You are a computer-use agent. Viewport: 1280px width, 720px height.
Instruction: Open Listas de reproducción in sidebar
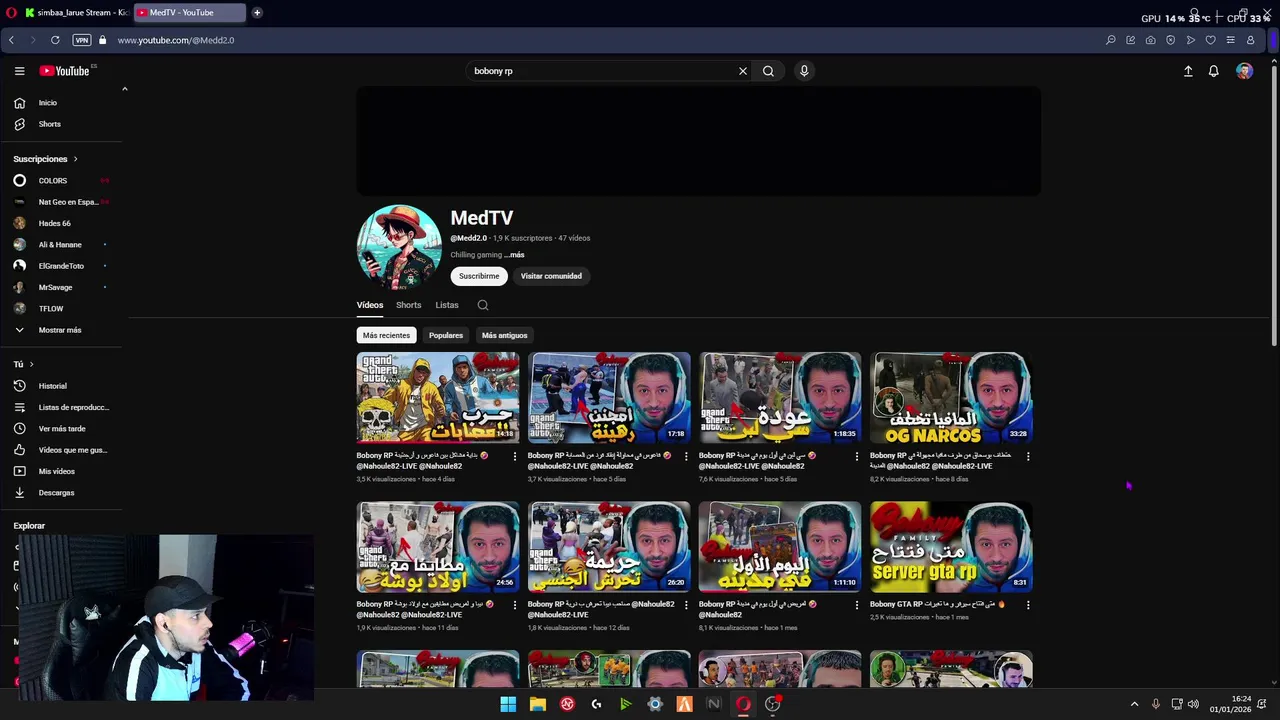(x=62, y=407)
